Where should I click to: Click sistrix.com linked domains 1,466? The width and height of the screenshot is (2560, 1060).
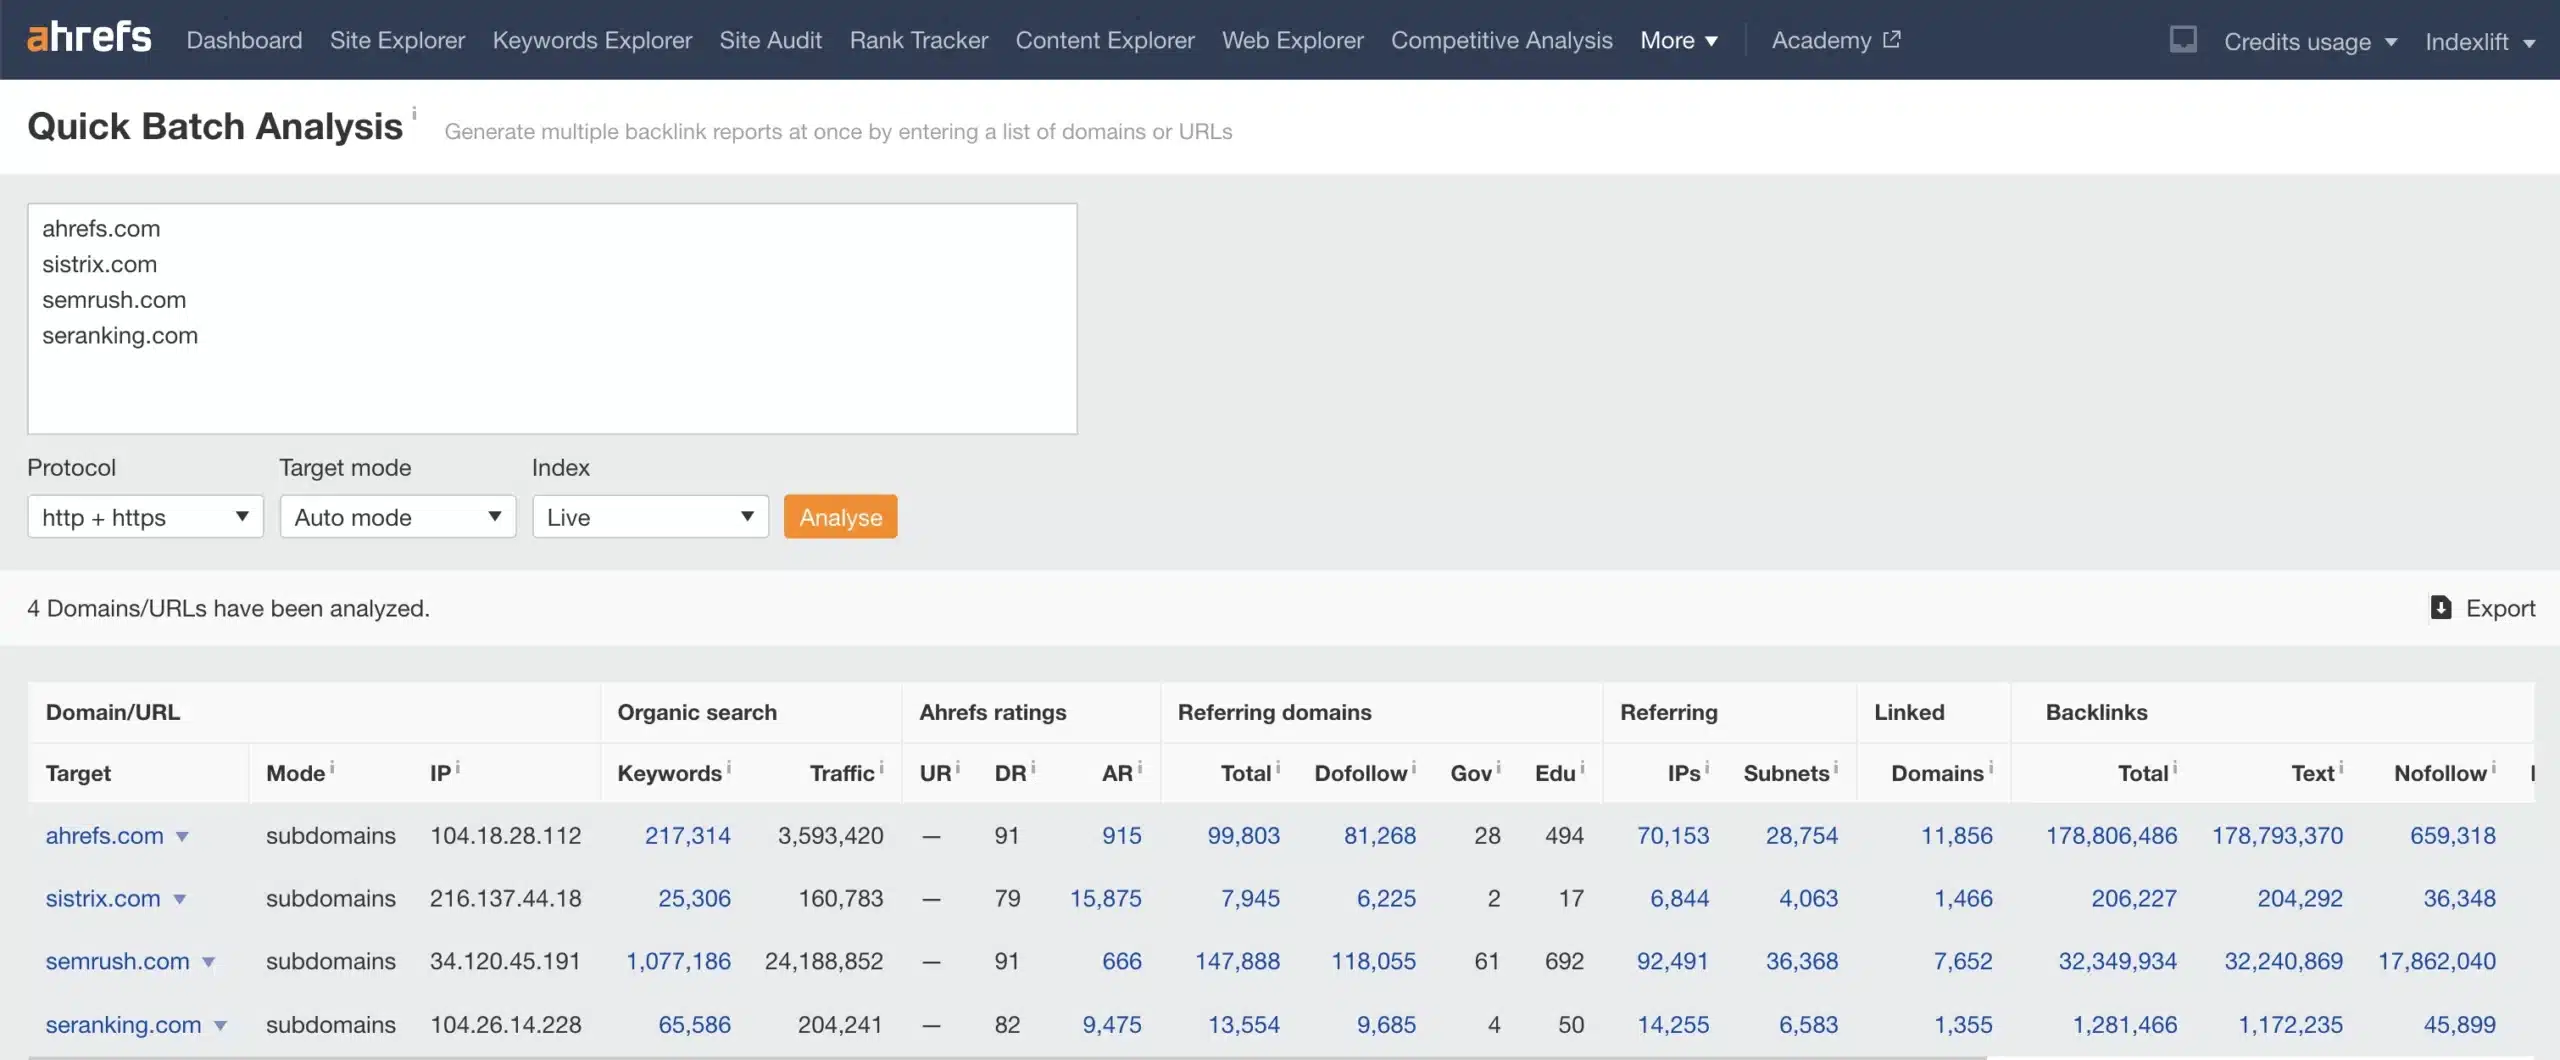point(1963,899)
